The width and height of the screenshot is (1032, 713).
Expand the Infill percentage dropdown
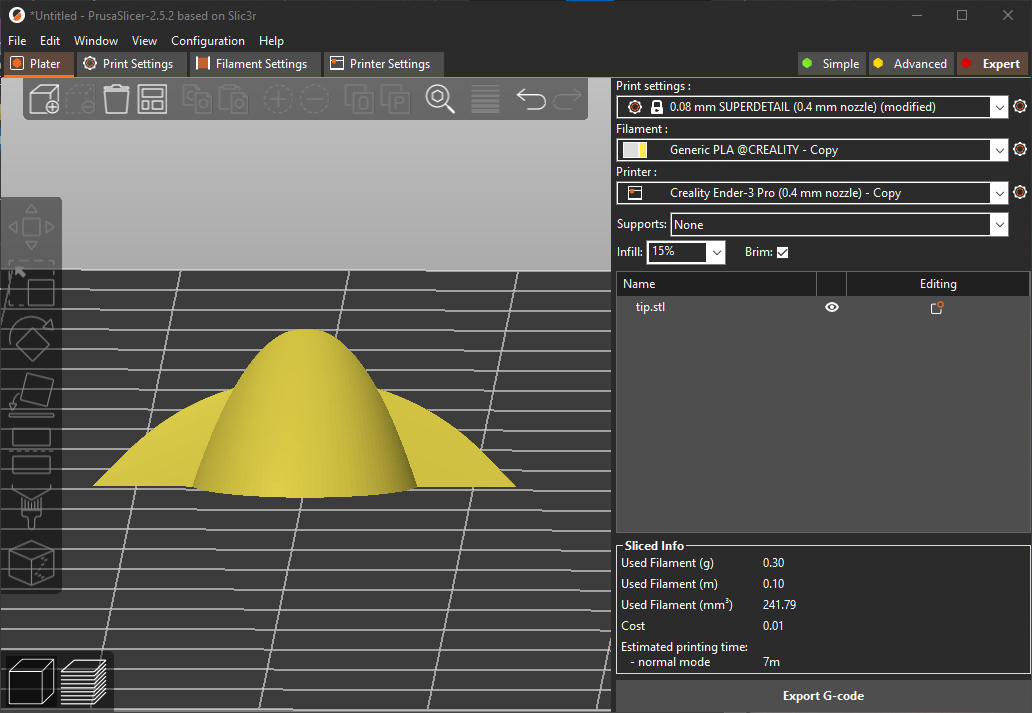716,252
